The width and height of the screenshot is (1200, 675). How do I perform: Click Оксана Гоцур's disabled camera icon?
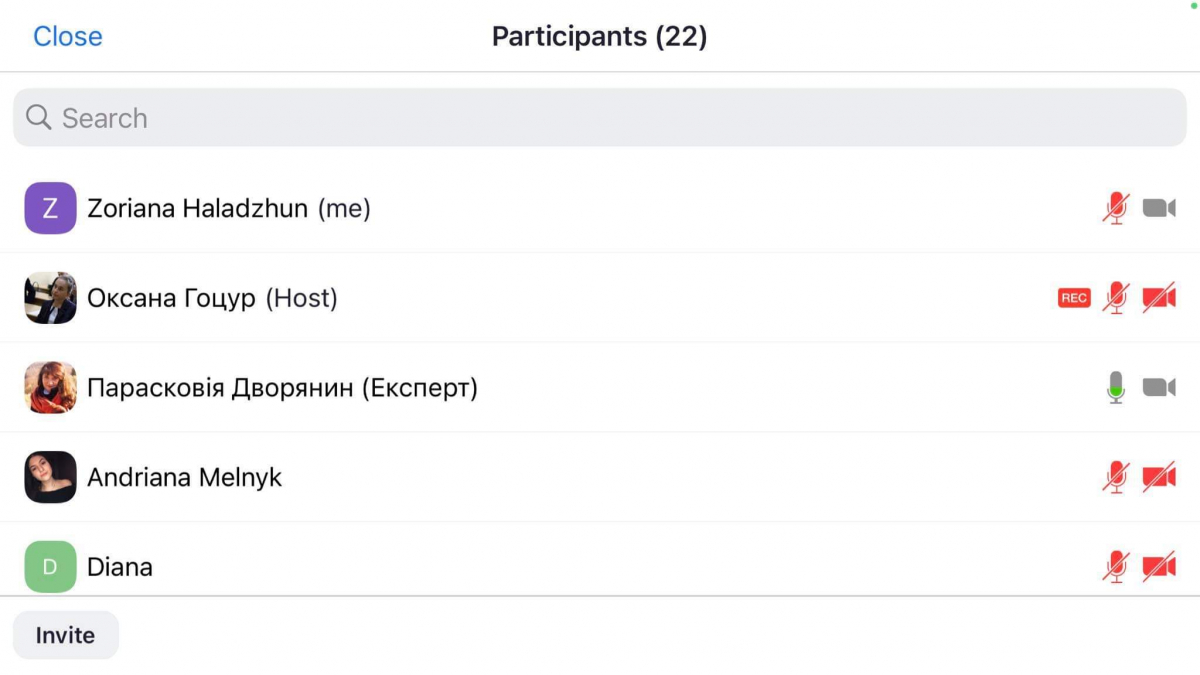pyautogui.click(x=1159, y=298)
